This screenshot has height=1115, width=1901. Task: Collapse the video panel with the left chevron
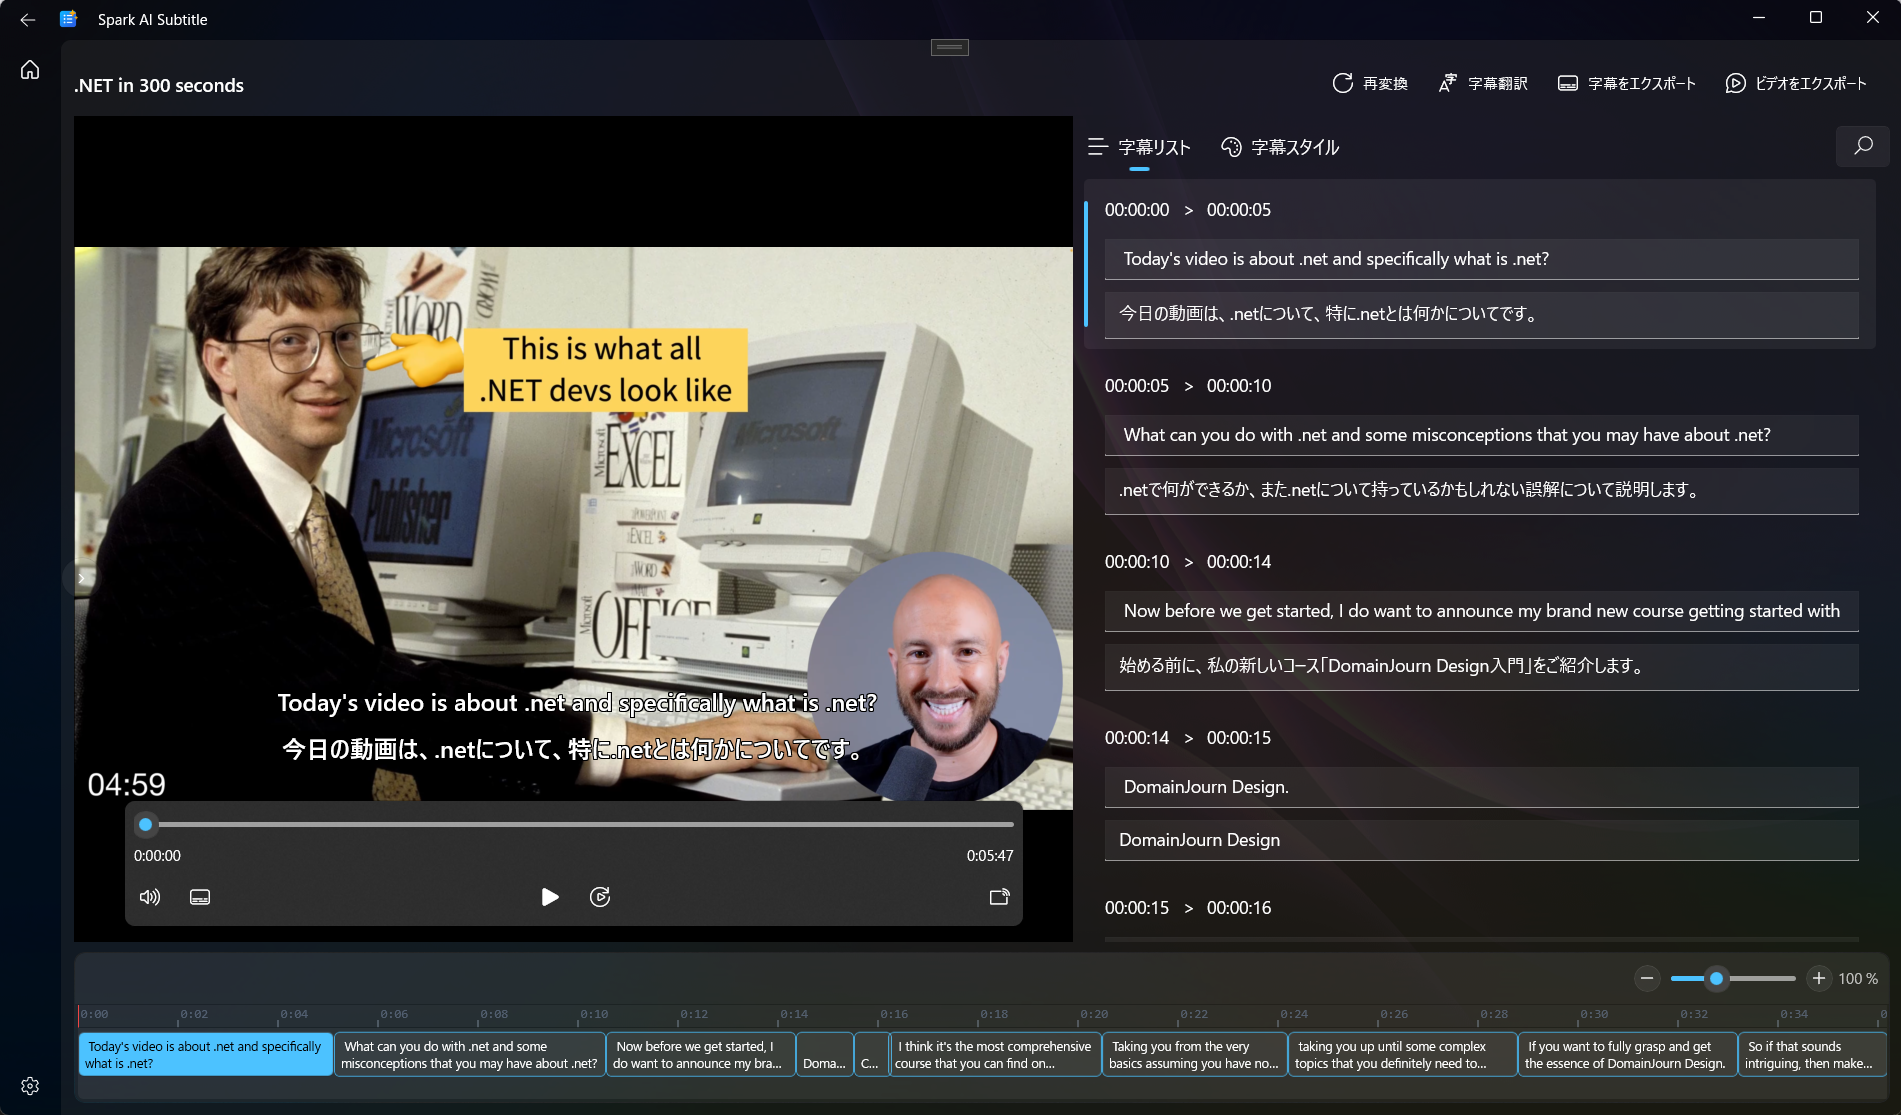coord(81,578)
